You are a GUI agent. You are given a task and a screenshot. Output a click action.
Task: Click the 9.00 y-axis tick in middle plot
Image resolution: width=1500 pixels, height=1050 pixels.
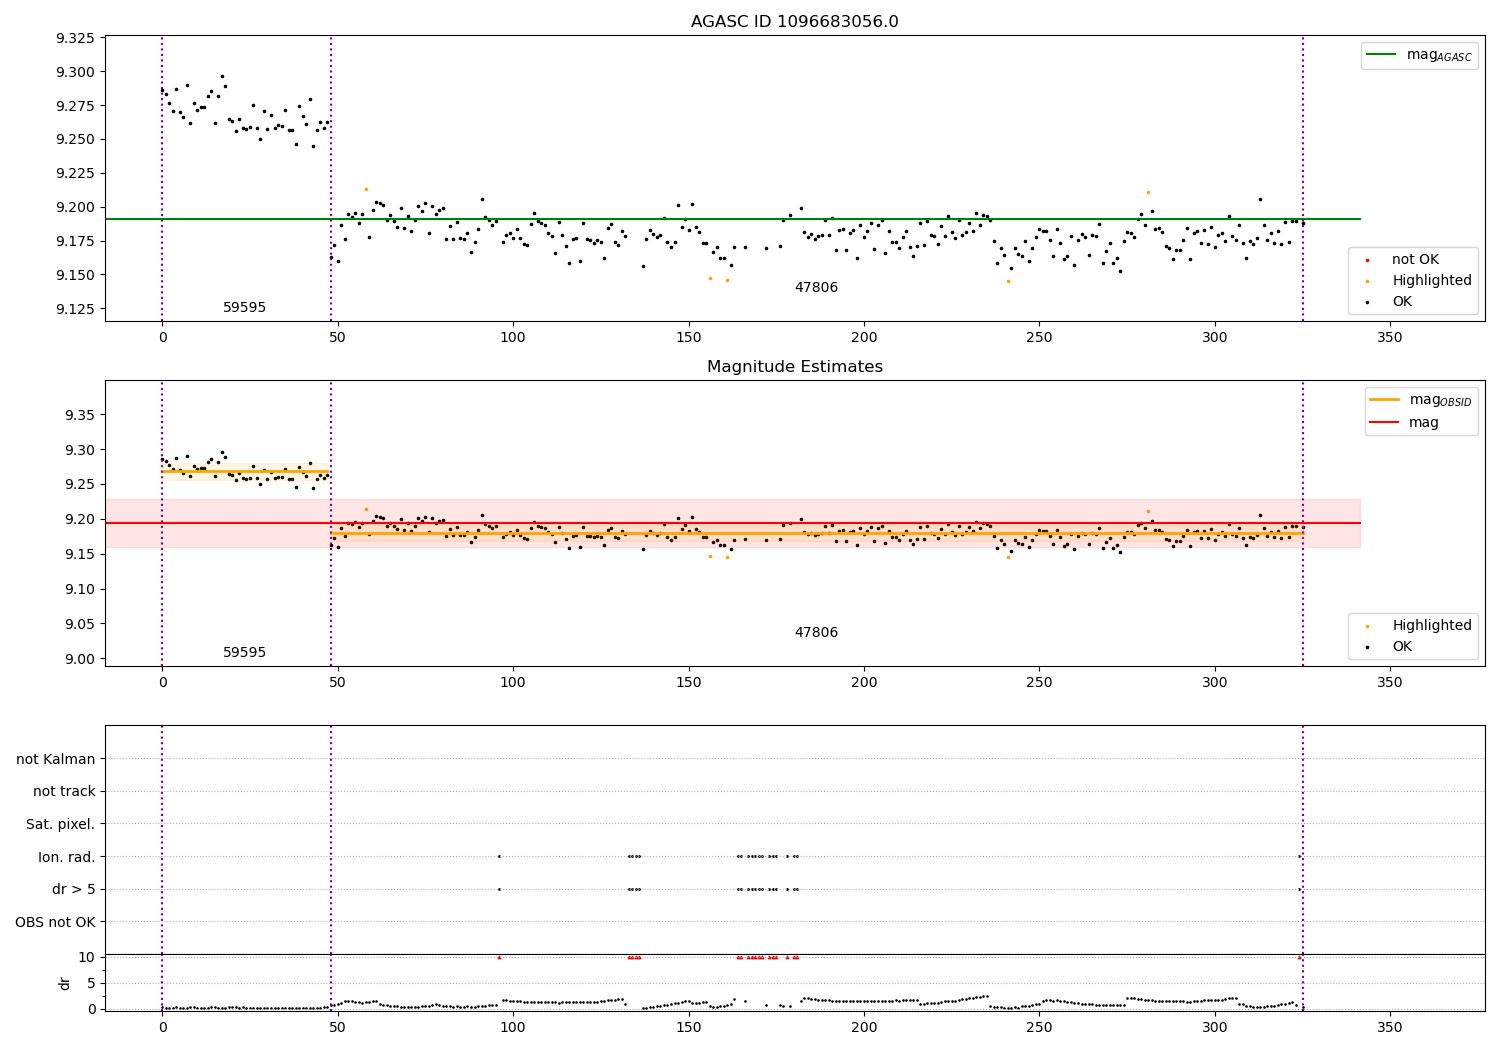[80, 659]
